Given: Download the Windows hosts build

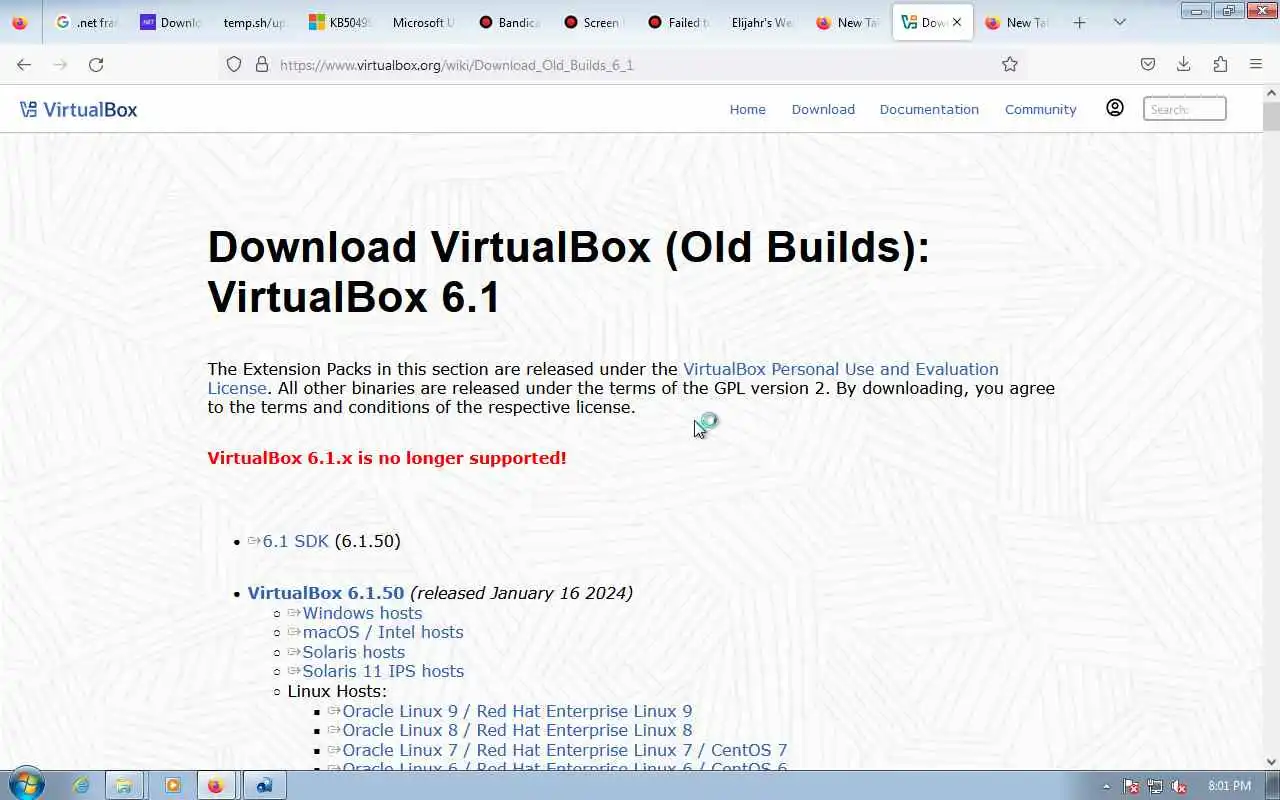Looking at the screenshot, I should coord(362,613).
